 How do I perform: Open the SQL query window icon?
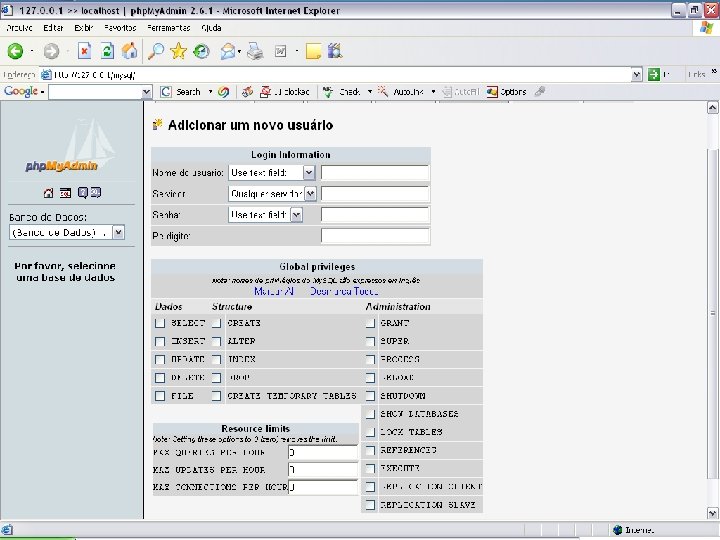point(65,193)
